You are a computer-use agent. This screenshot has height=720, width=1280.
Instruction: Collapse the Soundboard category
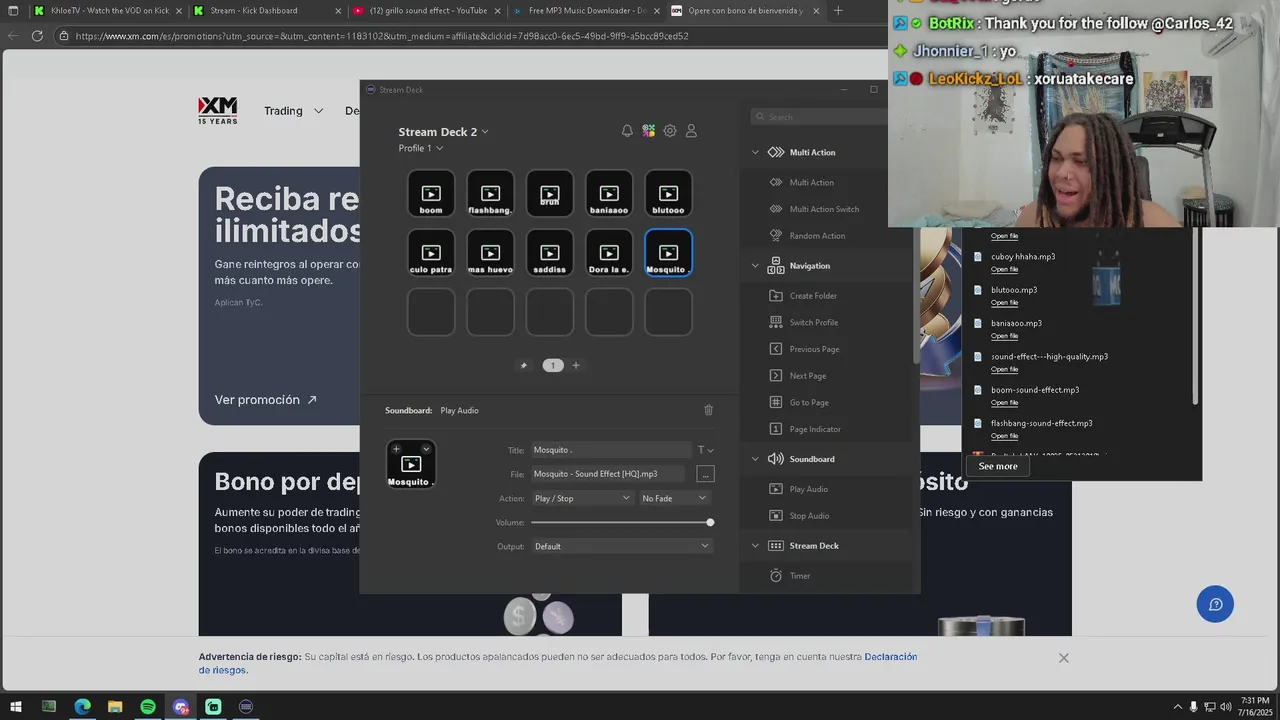point(755,459)
